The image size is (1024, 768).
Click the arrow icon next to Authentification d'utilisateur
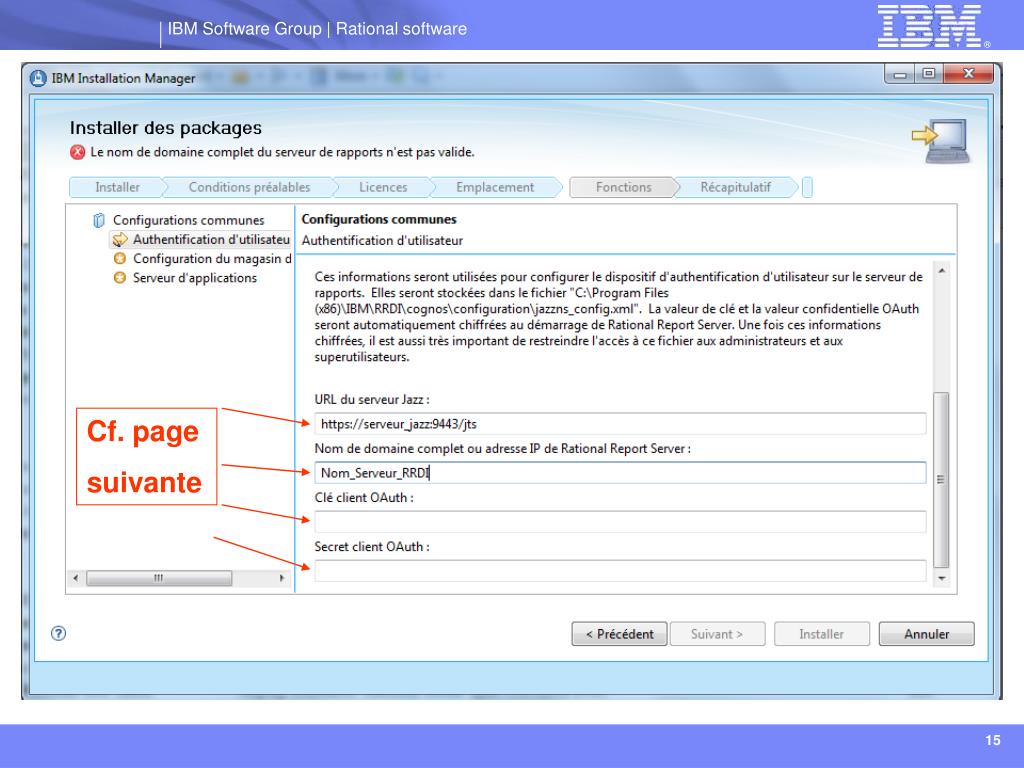pyautogui.click(x=120, y=240)
